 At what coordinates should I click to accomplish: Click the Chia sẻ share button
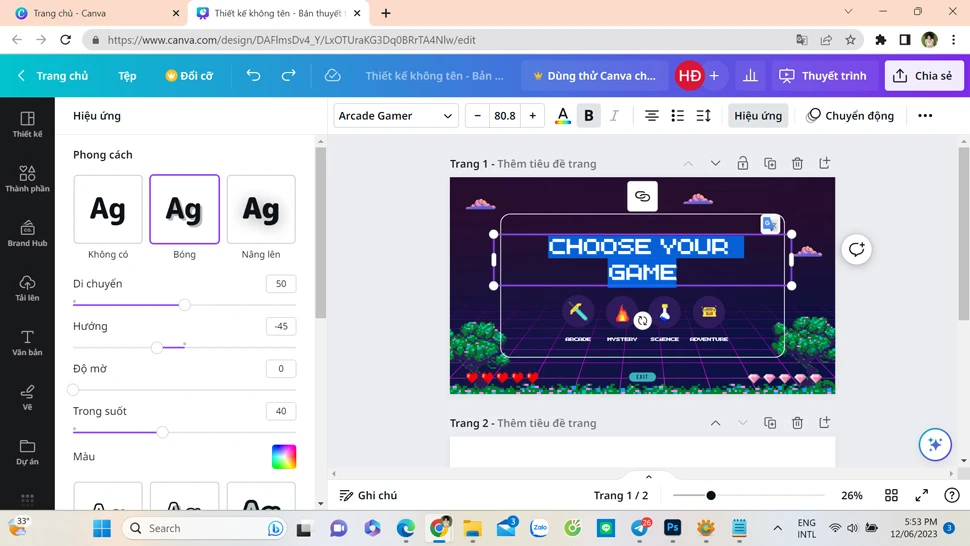coord(923,76)
